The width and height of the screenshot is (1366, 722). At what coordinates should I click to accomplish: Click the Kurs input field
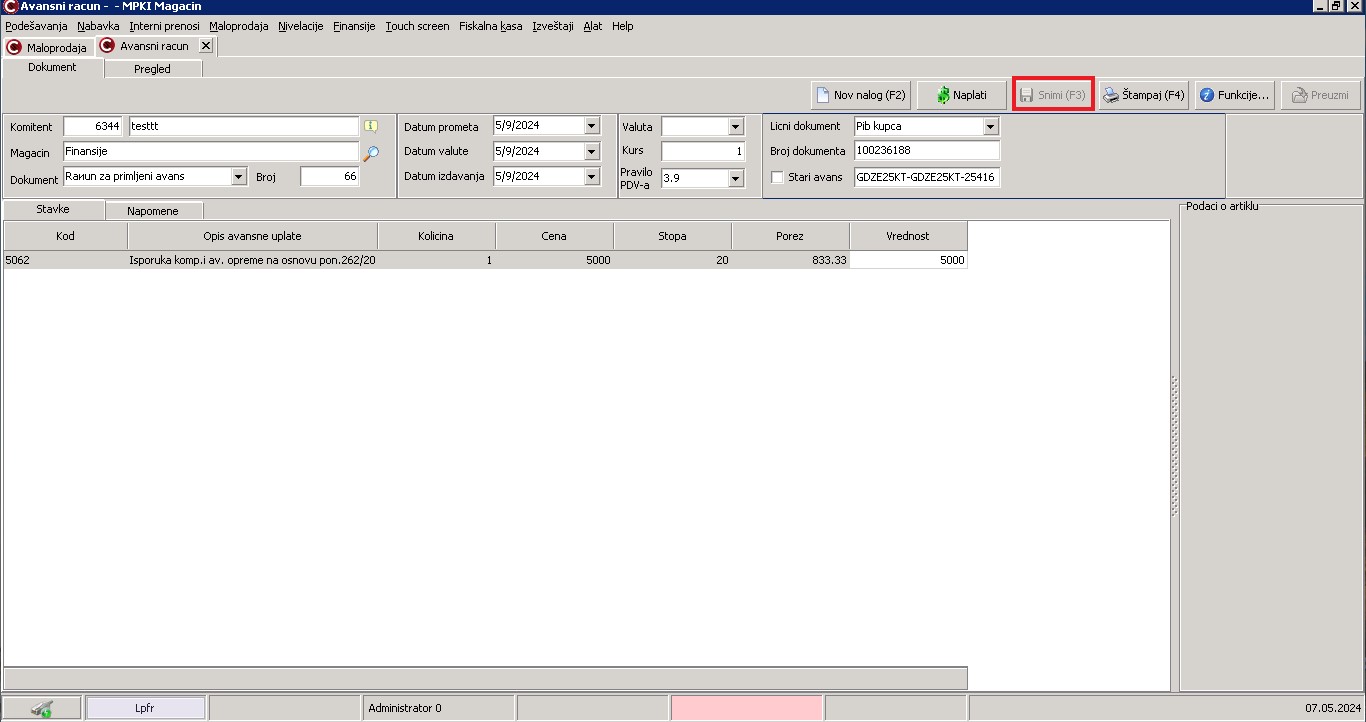pos(703,152)
